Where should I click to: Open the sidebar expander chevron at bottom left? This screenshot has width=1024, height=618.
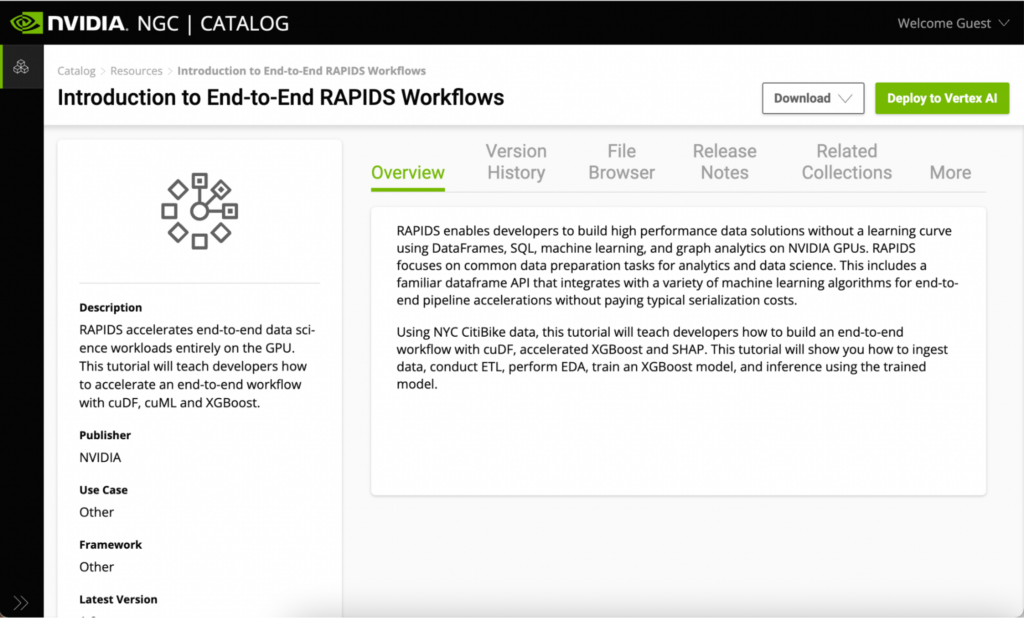point(20,601)
